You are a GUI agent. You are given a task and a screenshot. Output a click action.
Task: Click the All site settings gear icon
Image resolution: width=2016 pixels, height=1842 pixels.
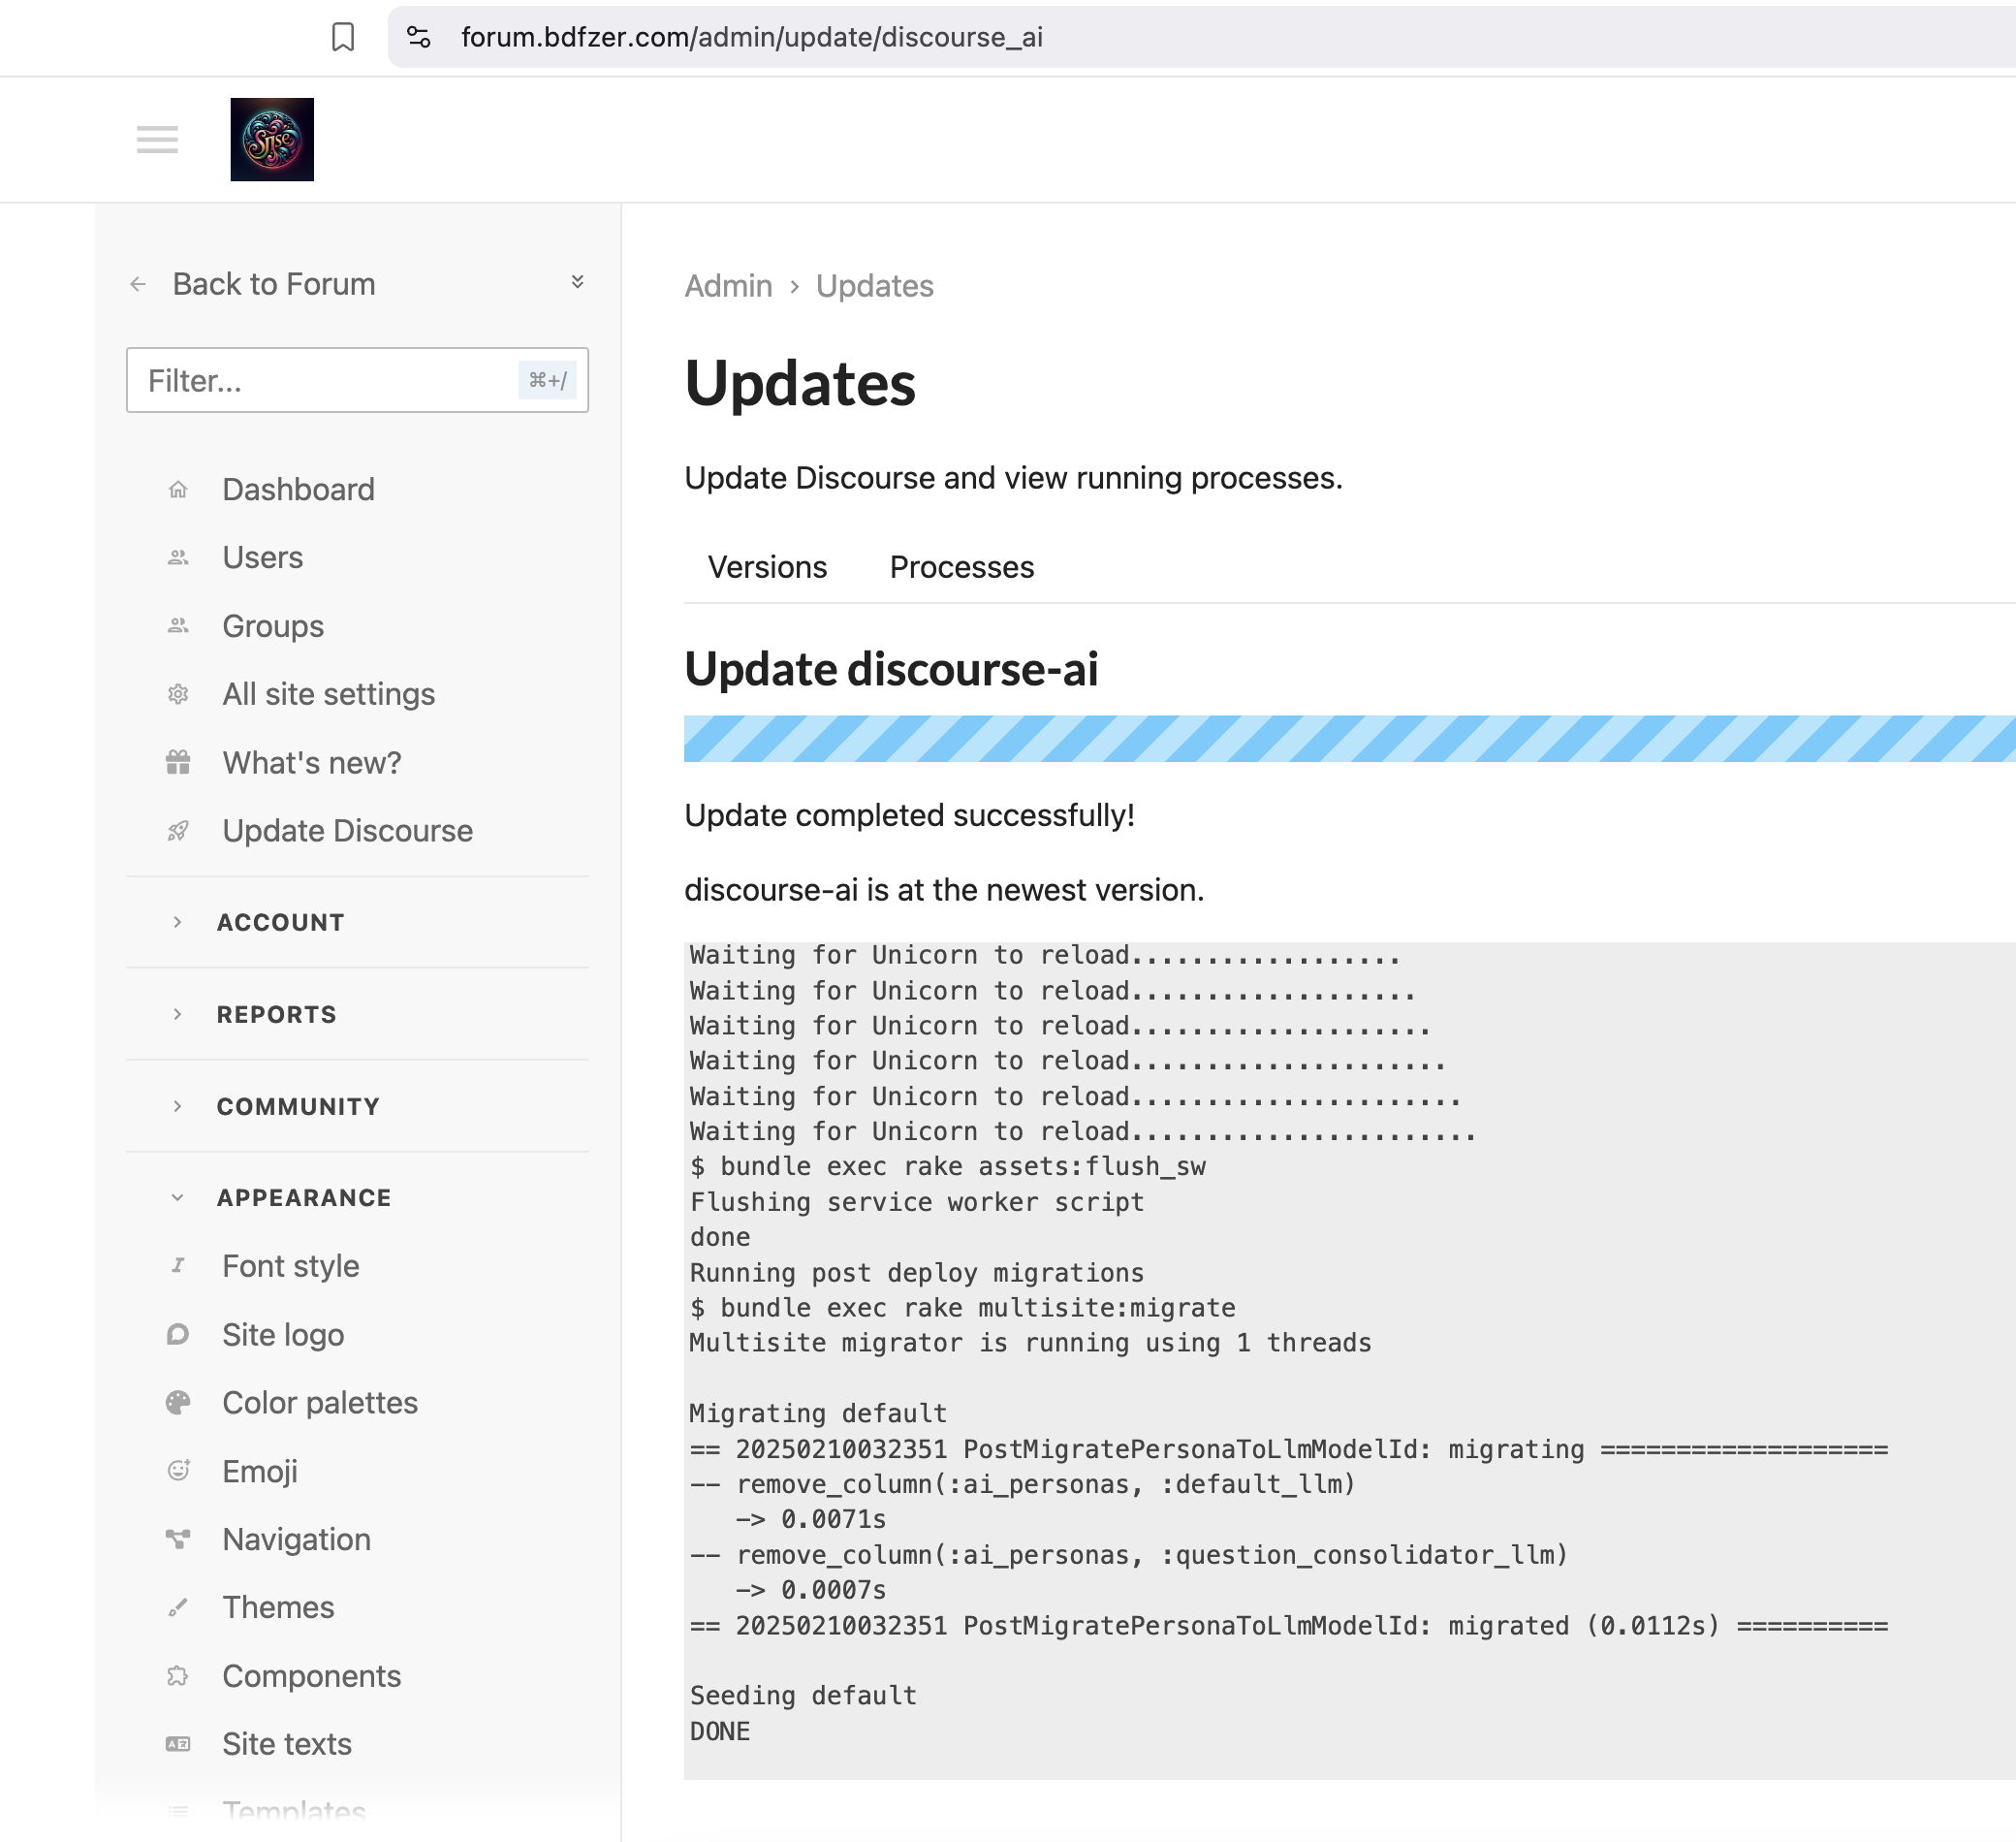178,694
